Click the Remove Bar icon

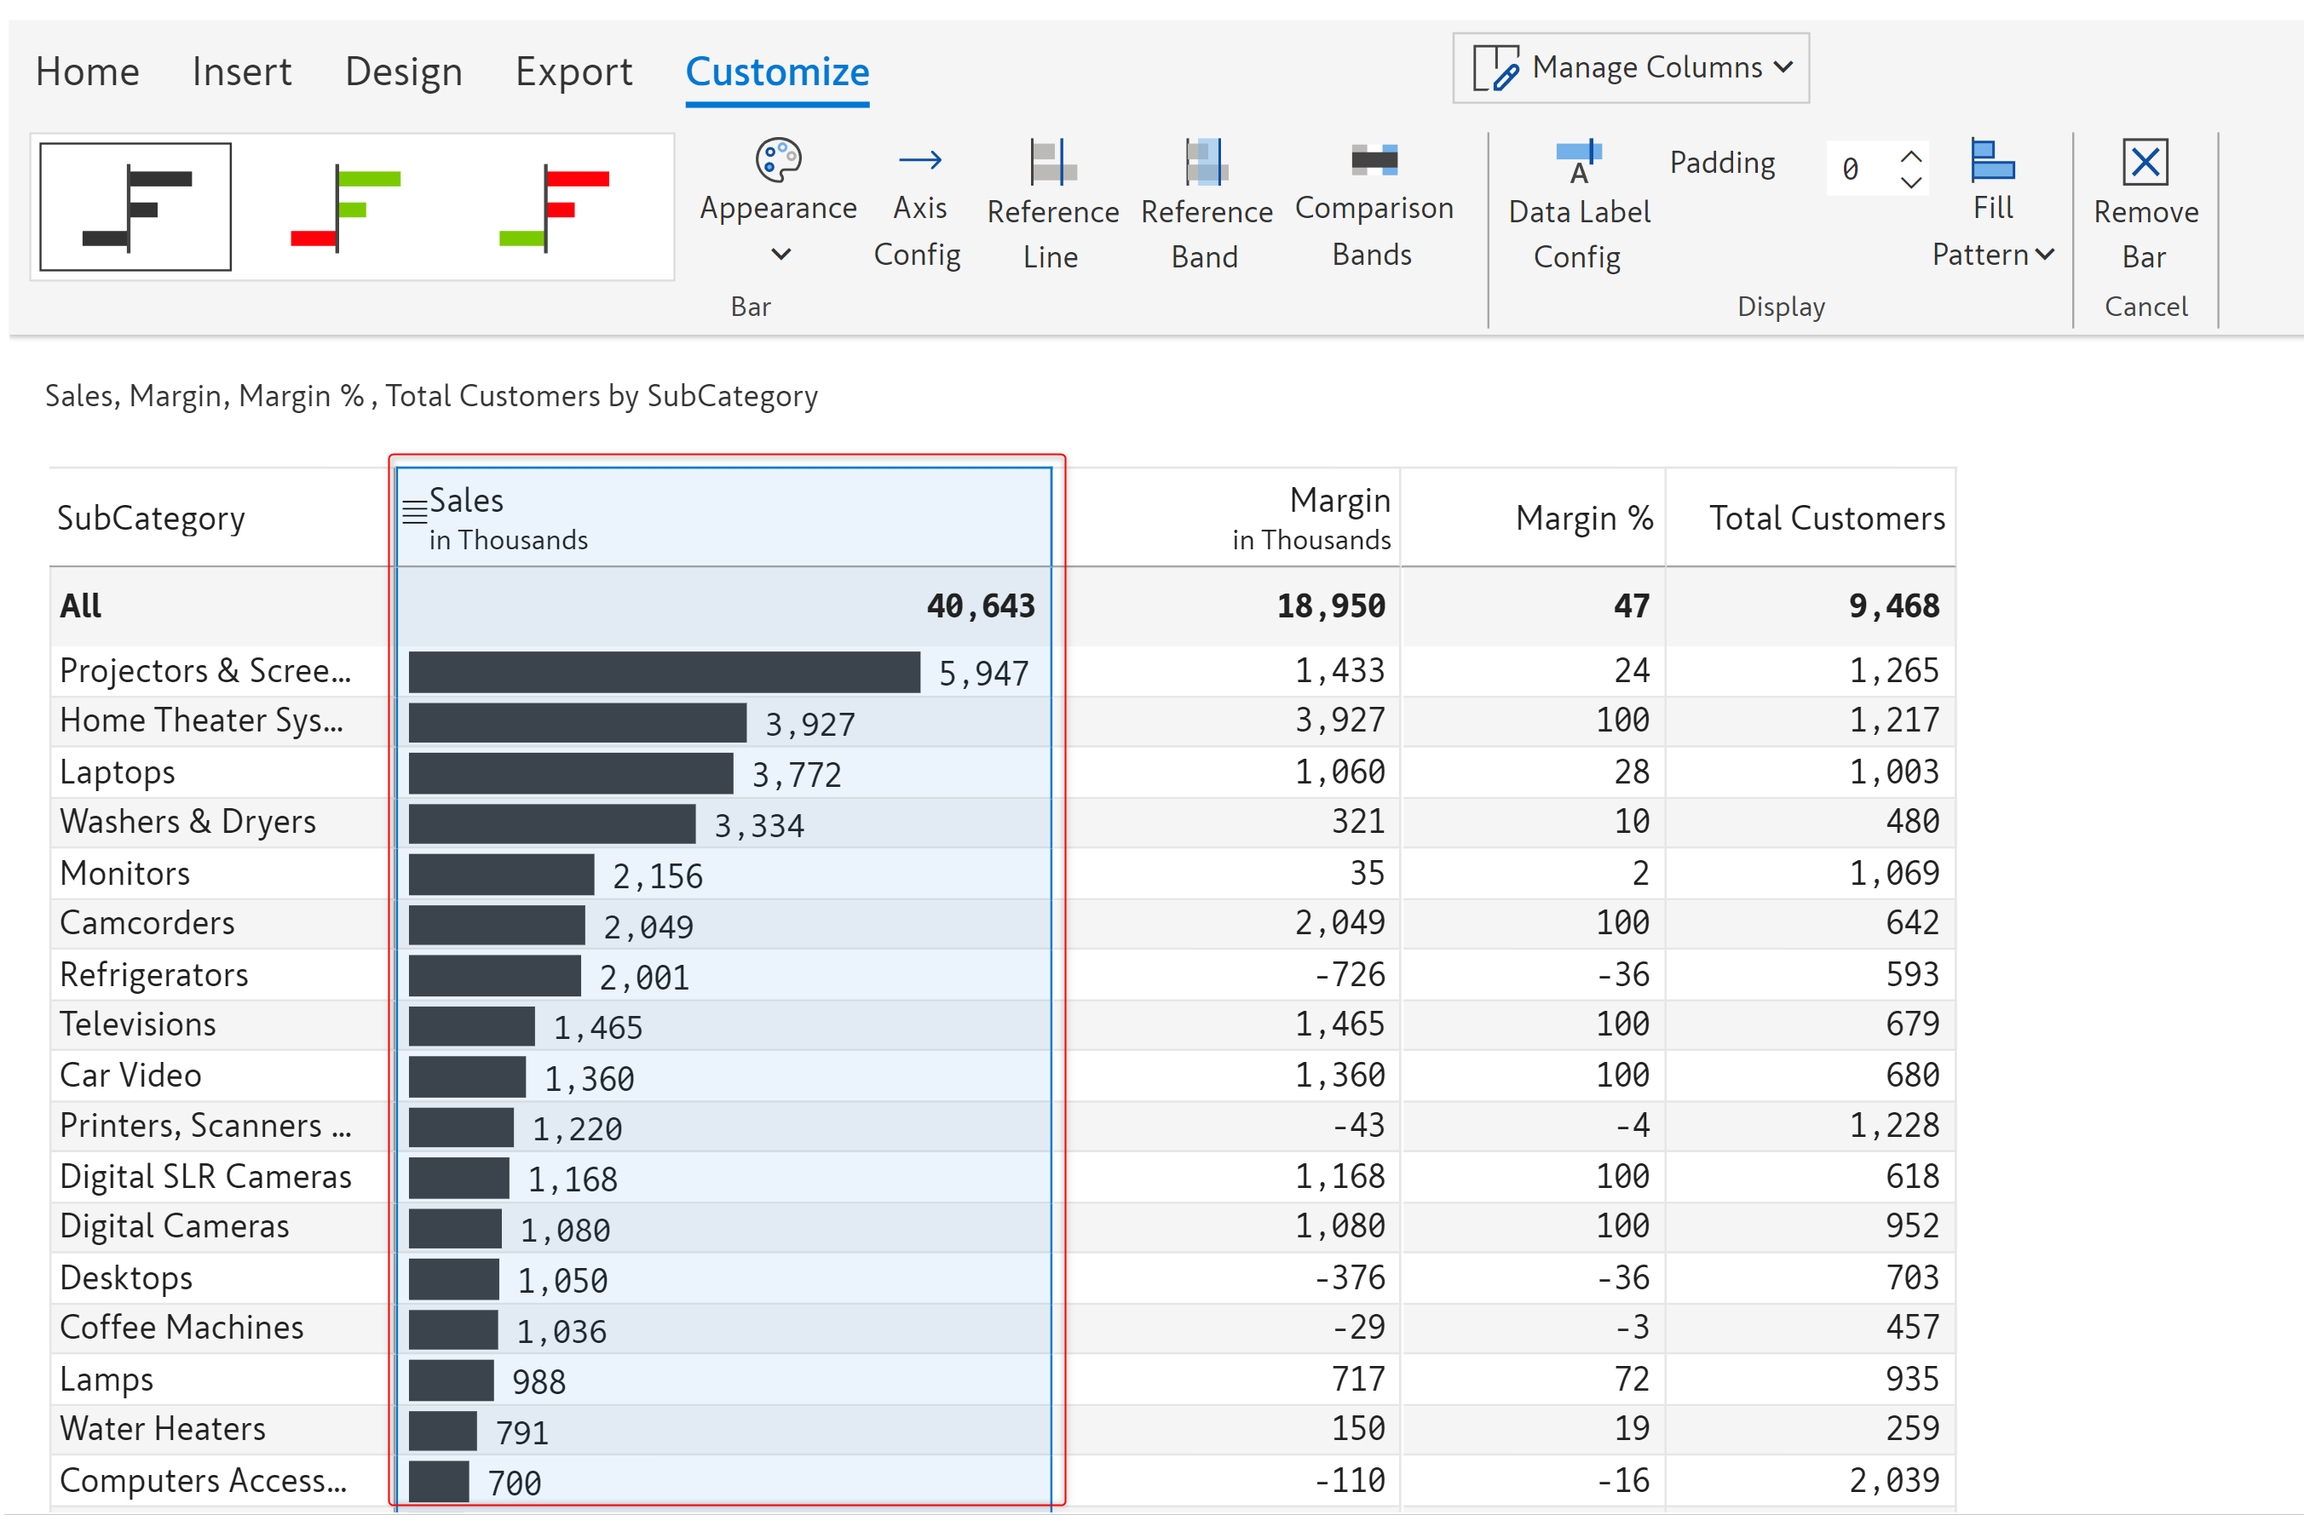2145,162
